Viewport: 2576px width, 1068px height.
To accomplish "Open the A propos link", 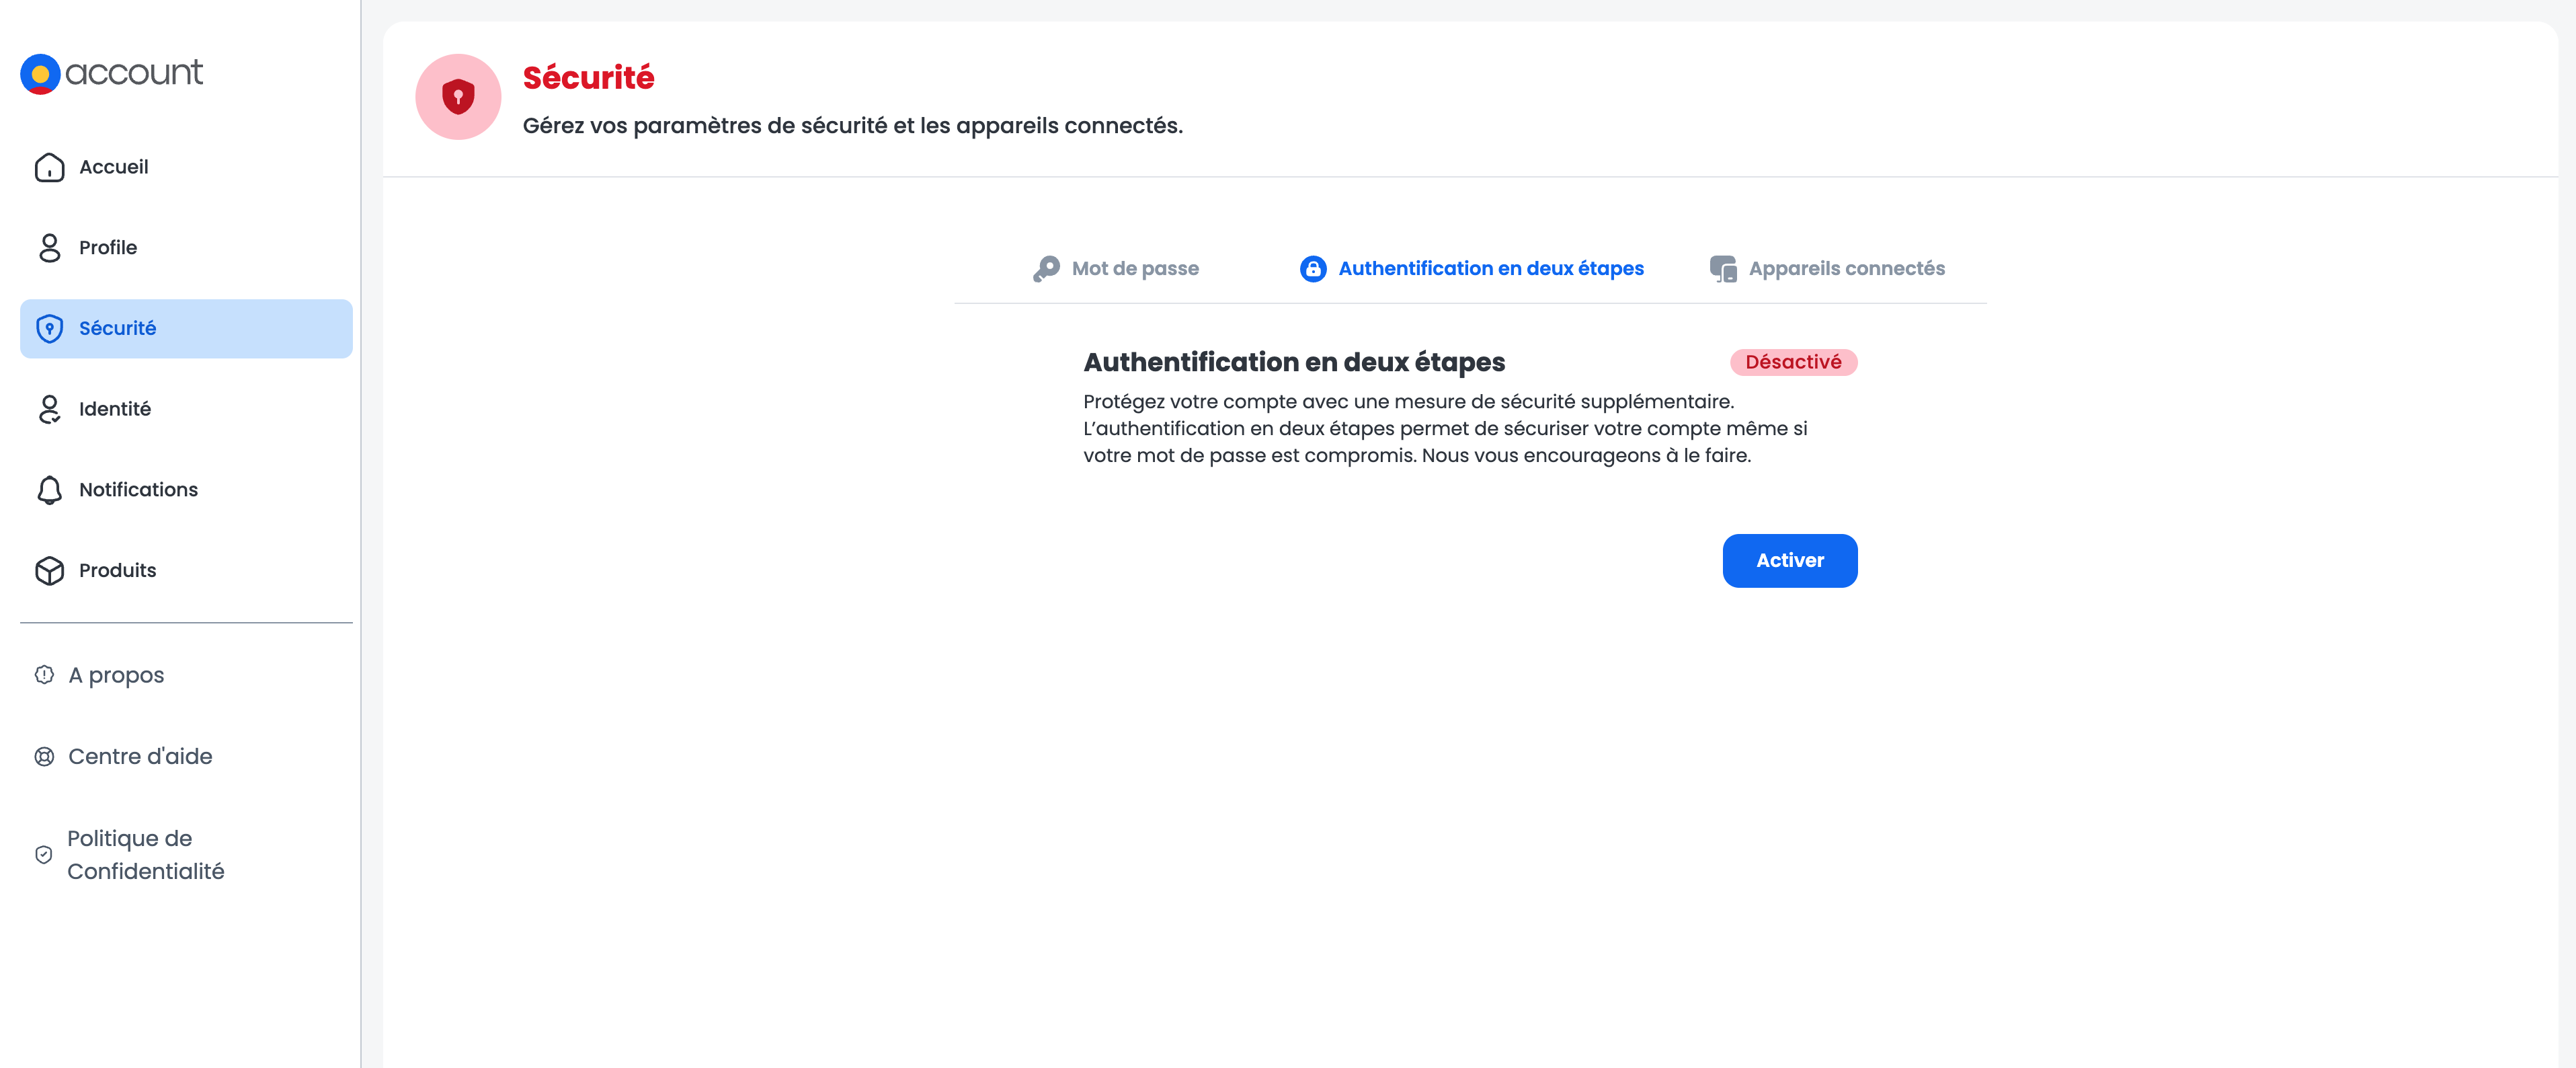I will [x=116, y=675].
